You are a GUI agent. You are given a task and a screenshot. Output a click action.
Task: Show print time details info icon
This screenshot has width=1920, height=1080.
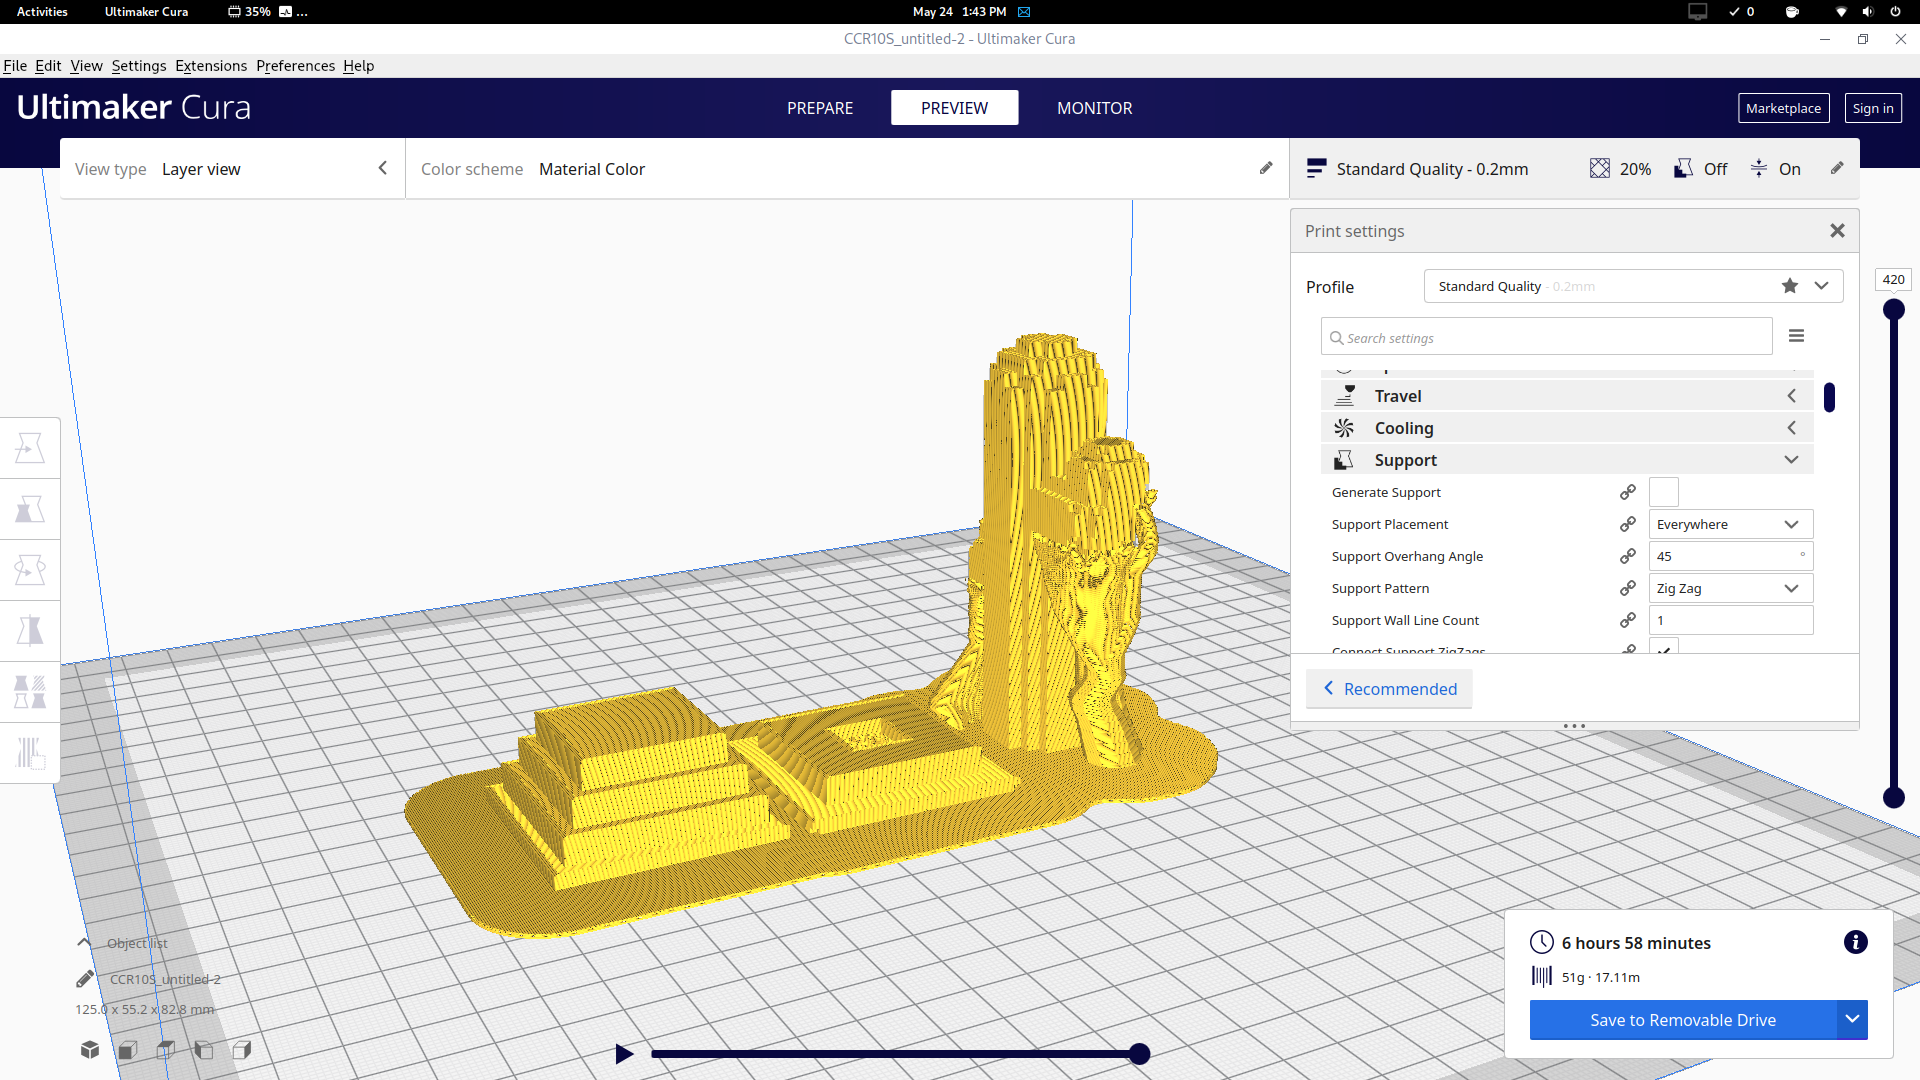(1856, 942)
